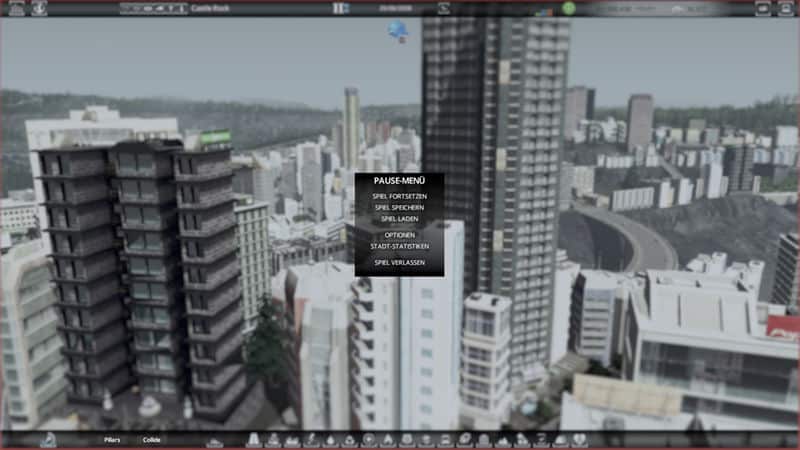
Task: Open Stadt-Statistiken from the pause menu
Action: point(398,246)
